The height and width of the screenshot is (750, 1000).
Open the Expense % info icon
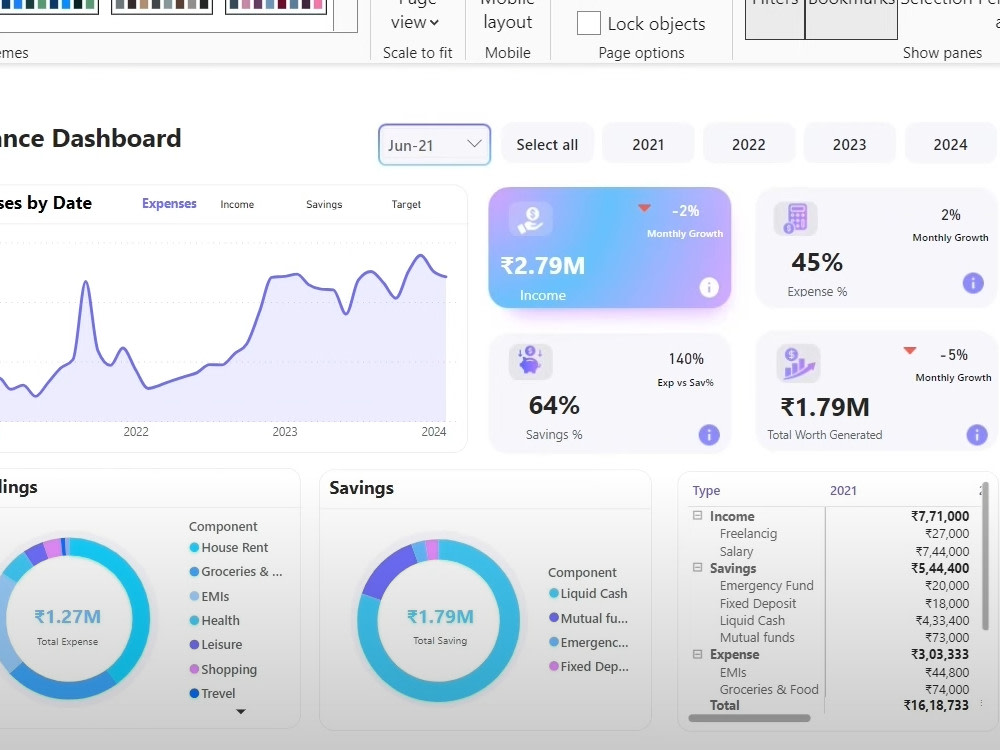click(973, 283)
